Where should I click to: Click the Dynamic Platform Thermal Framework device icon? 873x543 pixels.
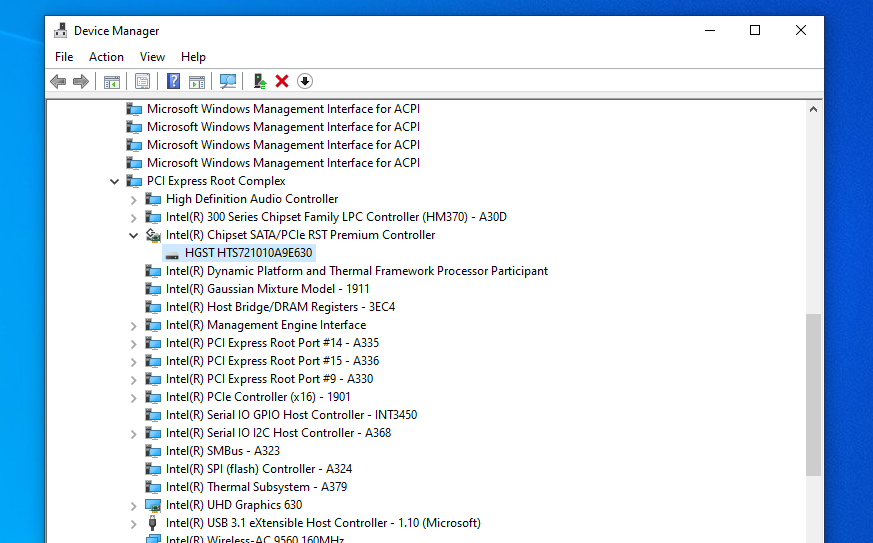153,271
